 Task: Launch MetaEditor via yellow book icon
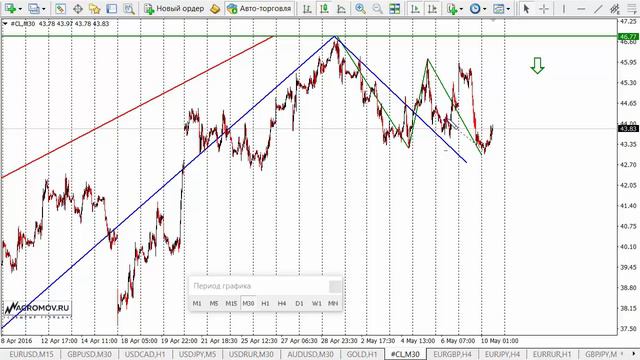point(215,8)
